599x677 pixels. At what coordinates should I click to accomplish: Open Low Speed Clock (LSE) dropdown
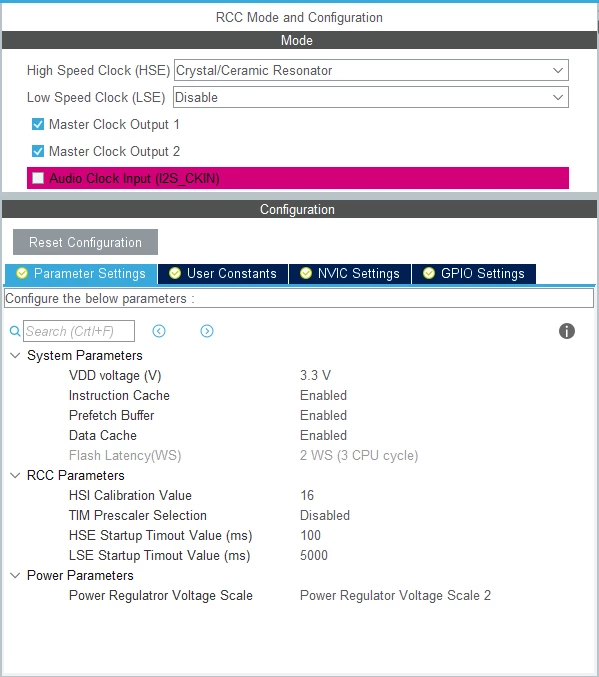tap(371, 97)
